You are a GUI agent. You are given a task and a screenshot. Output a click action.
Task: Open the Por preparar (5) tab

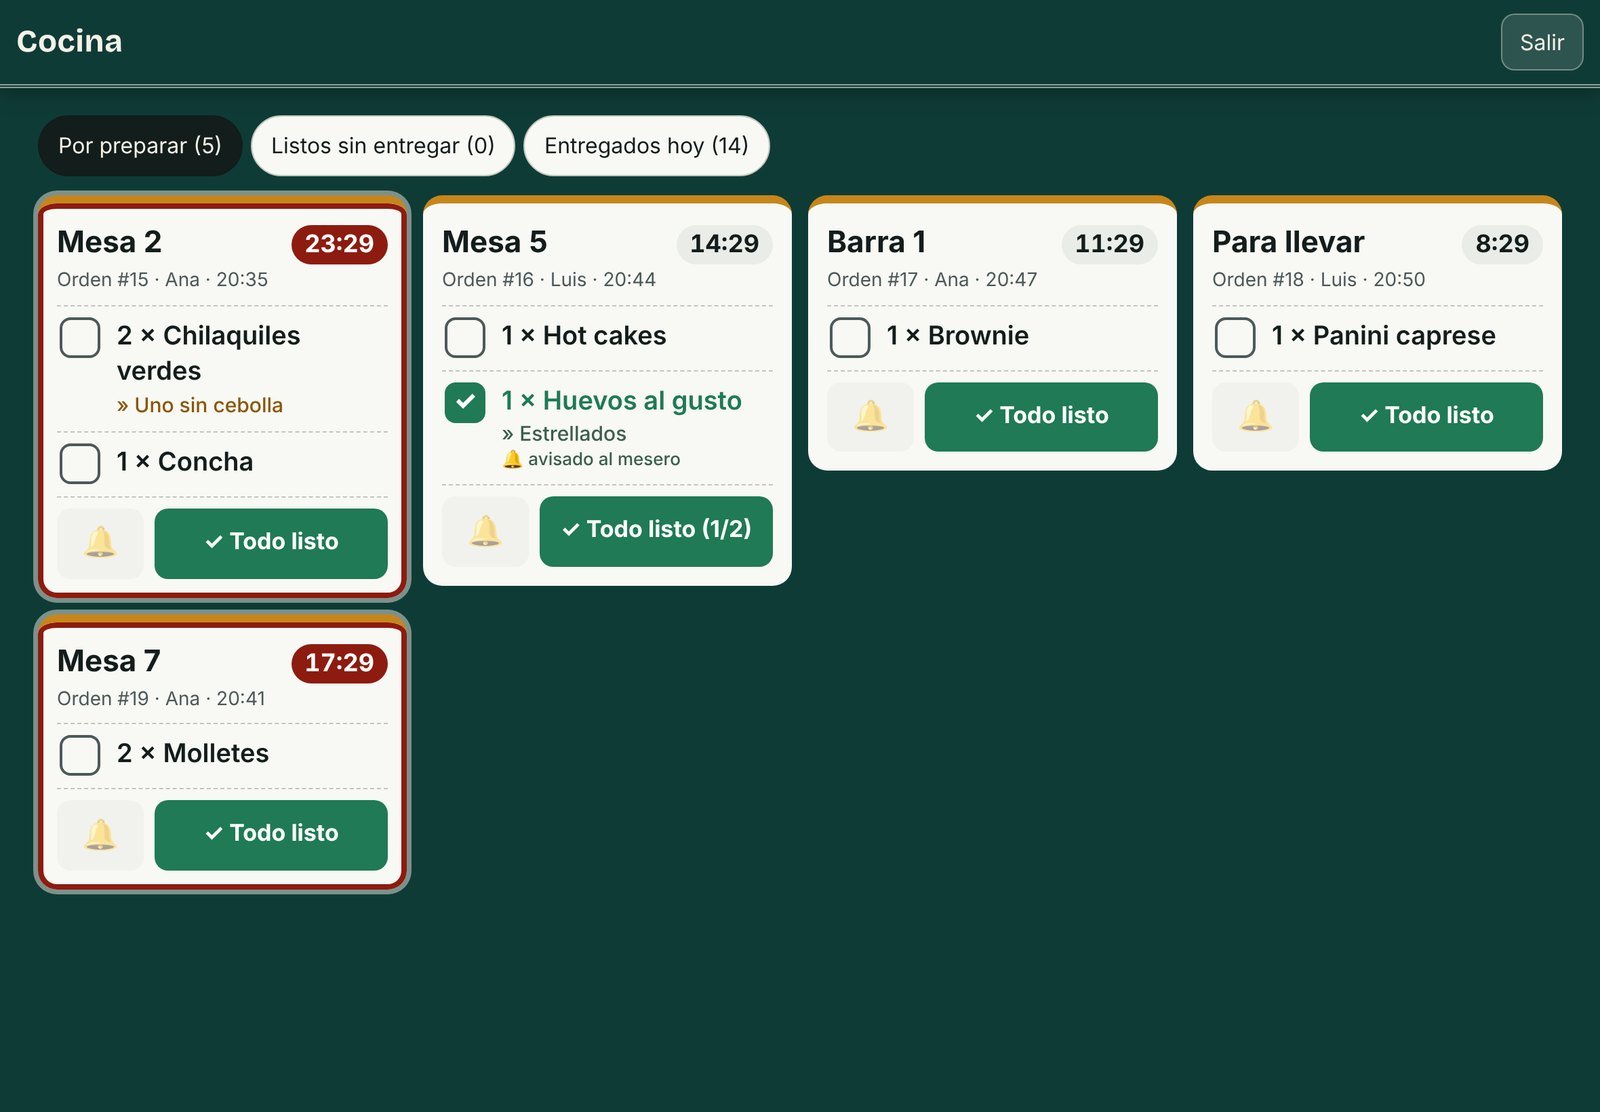tap(140, 146)
